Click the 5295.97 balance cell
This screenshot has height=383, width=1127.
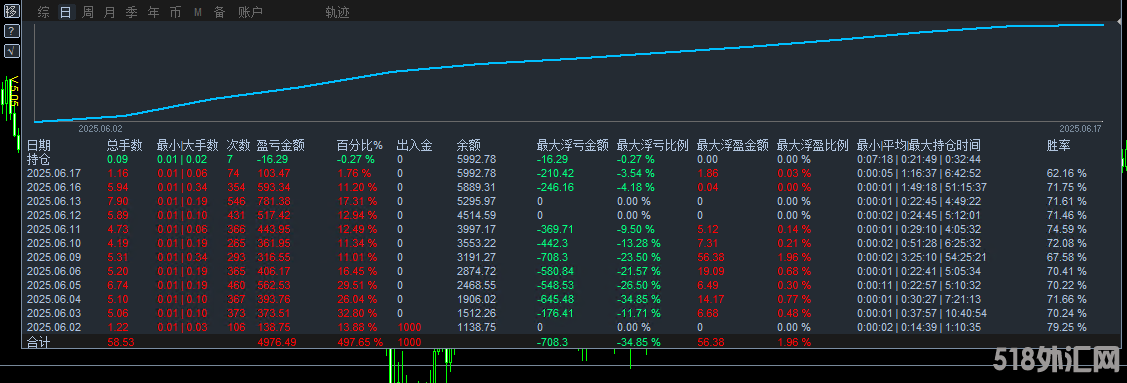coord(476,200)
